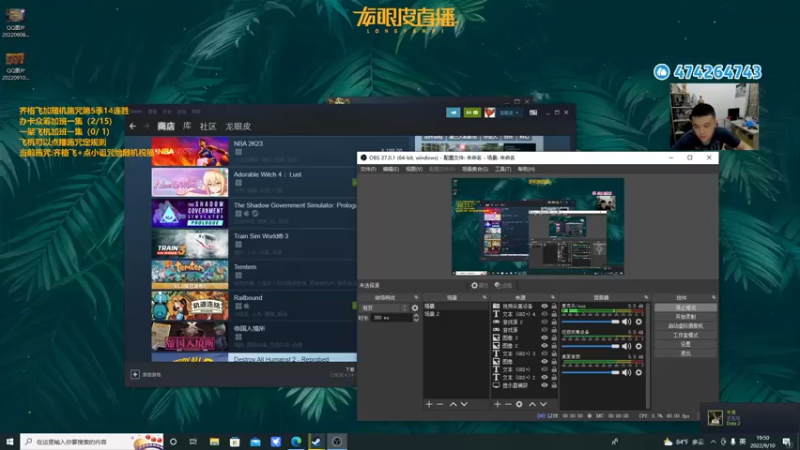
Task: Open the scene transition type dropdown
Action: (384, 308)
